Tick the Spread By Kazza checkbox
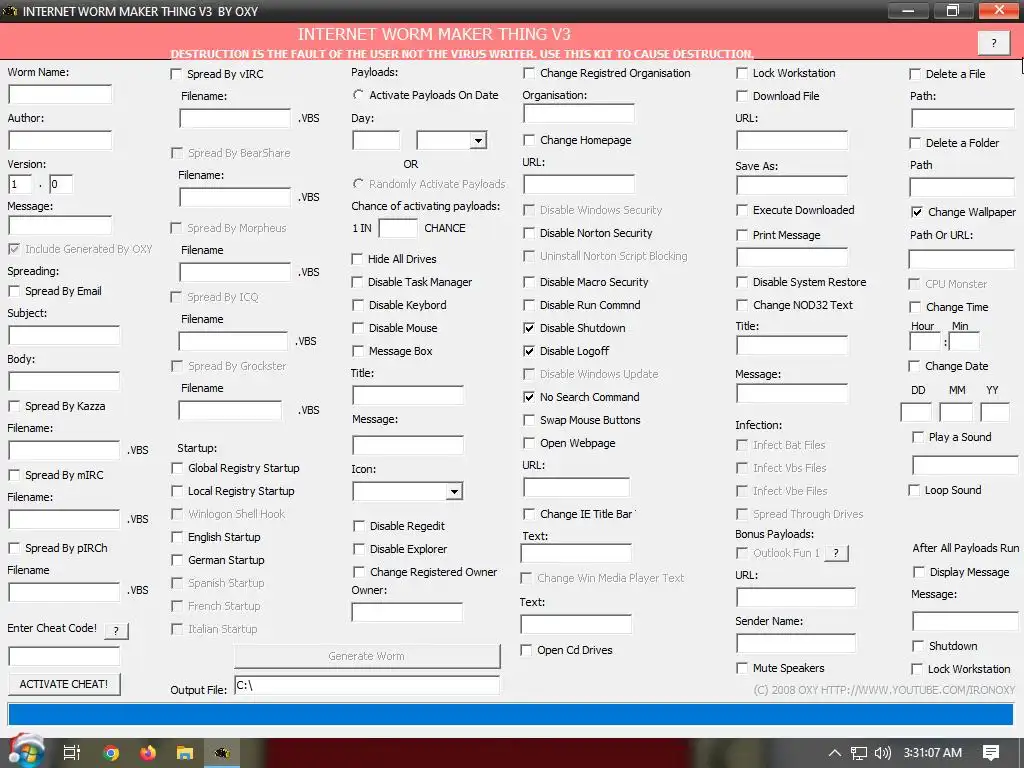Screen dimensions: 1024x768 [x=14, y=406]
